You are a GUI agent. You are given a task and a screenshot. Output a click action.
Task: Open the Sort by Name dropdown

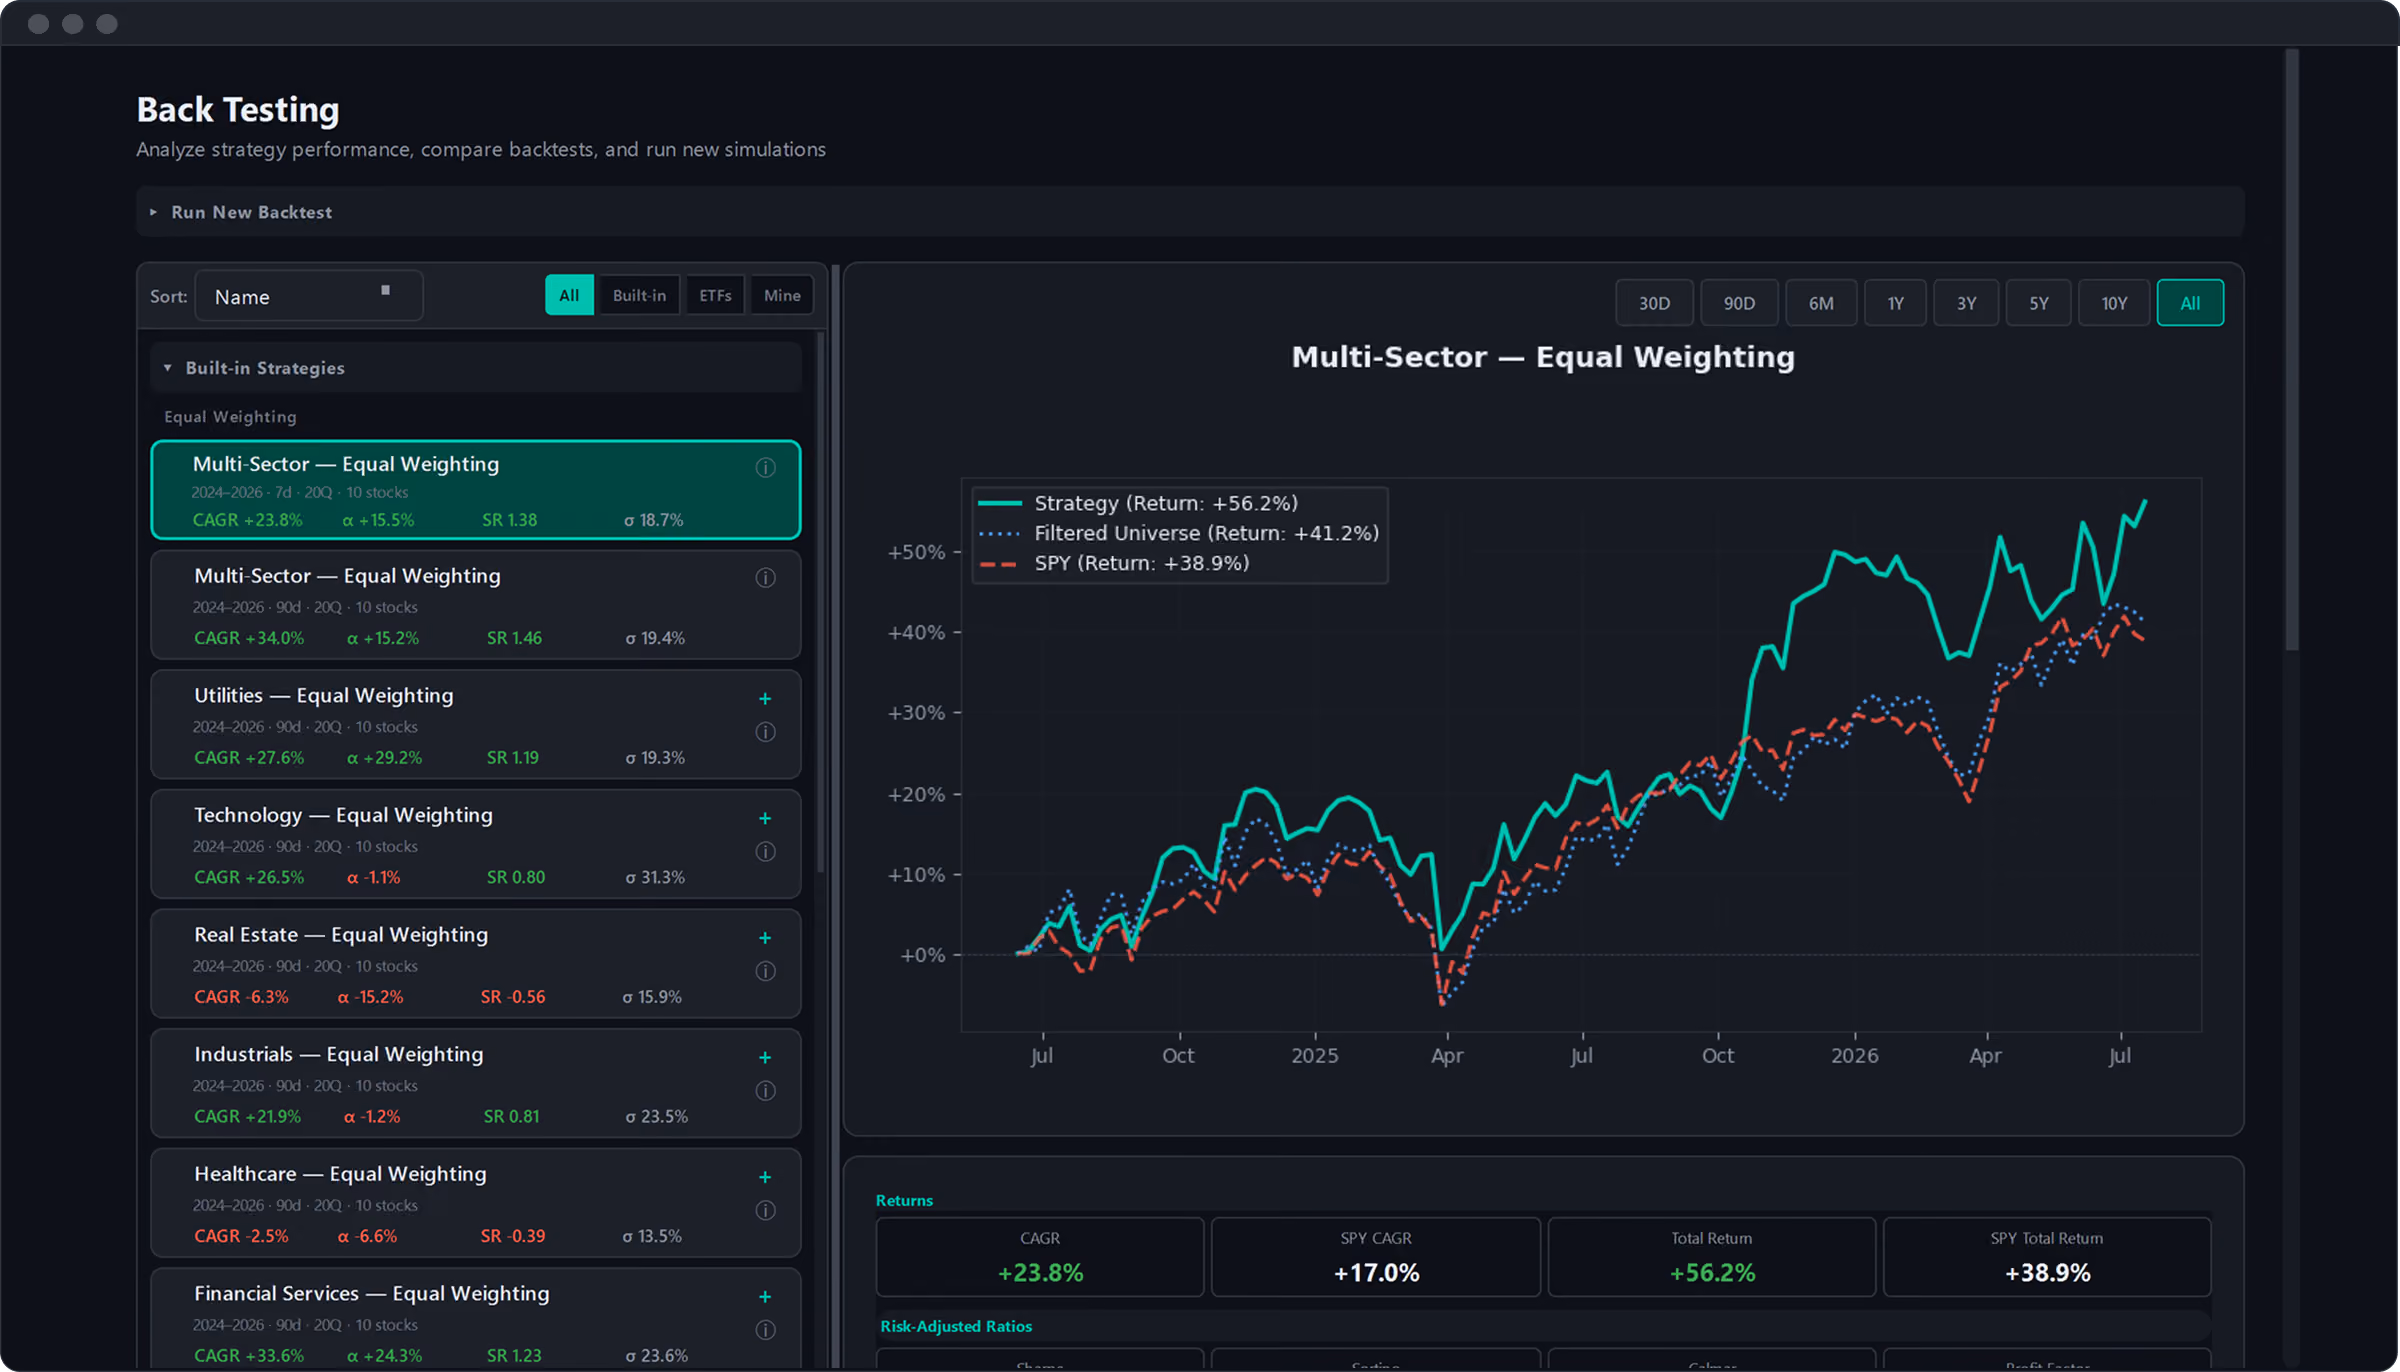pyautogui.click(x=309, y=297)
